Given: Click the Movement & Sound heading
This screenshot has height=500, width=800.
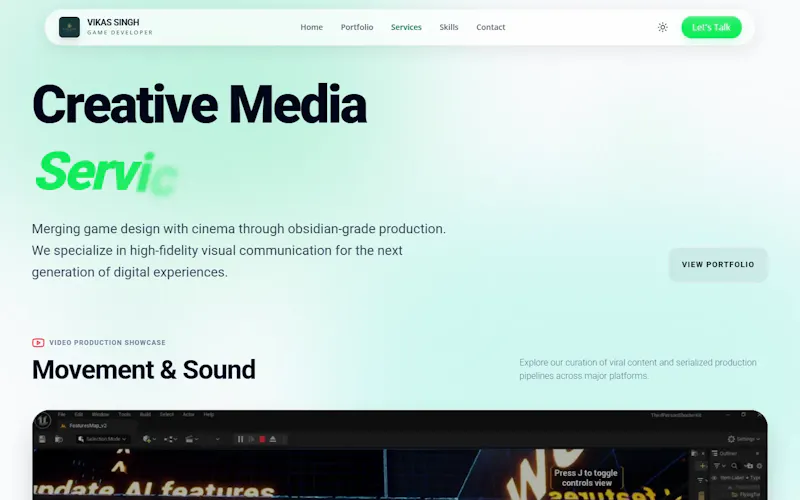Looking at the screenshot, I should coord(144,369).
